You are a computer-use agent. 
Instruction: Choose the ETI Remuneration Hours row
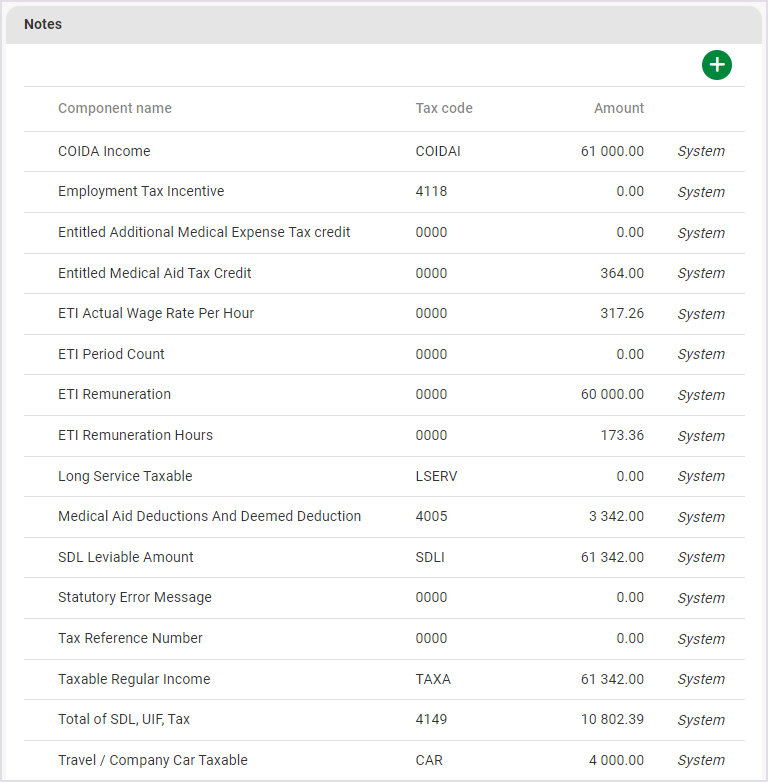(x=135, y=435)
